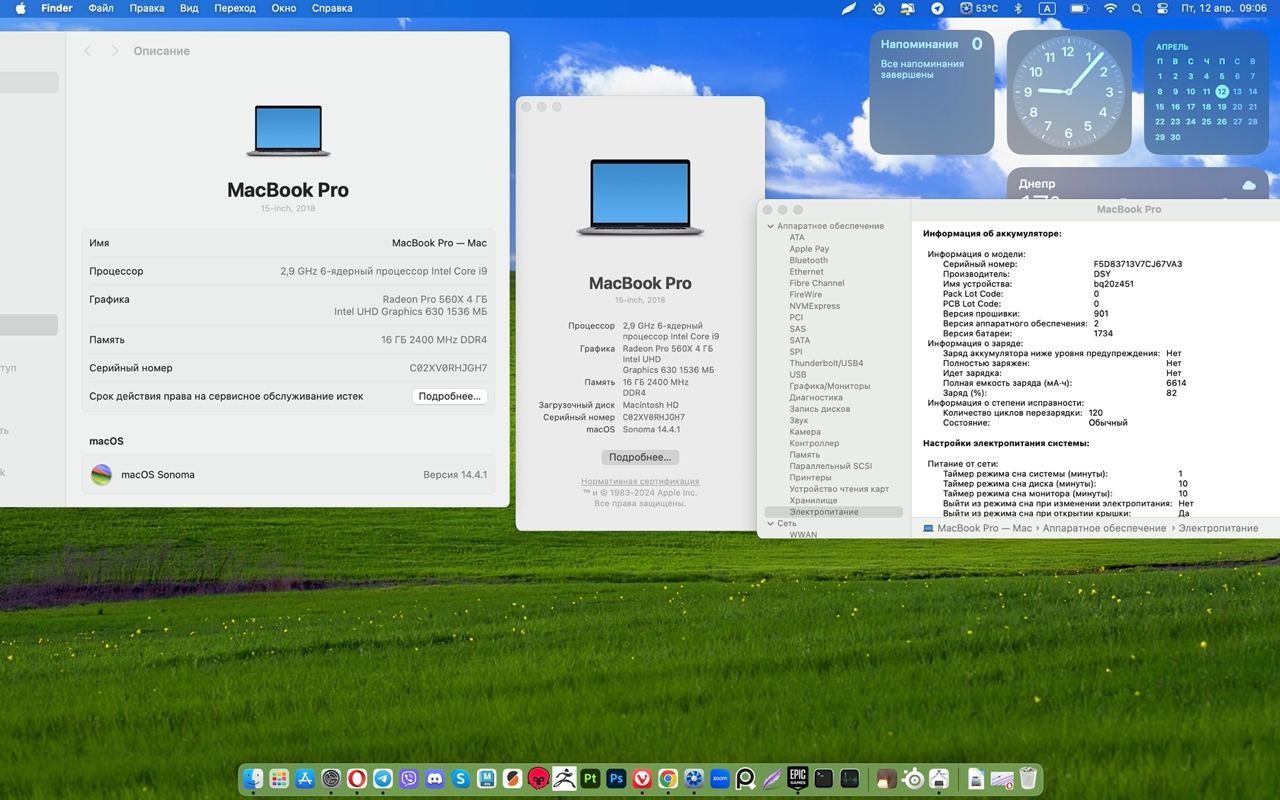Image resolution: width=1280 pixels, height=800 pixels.
Task: Open Spotlight search in menu bar
Action: point(1137,8)
